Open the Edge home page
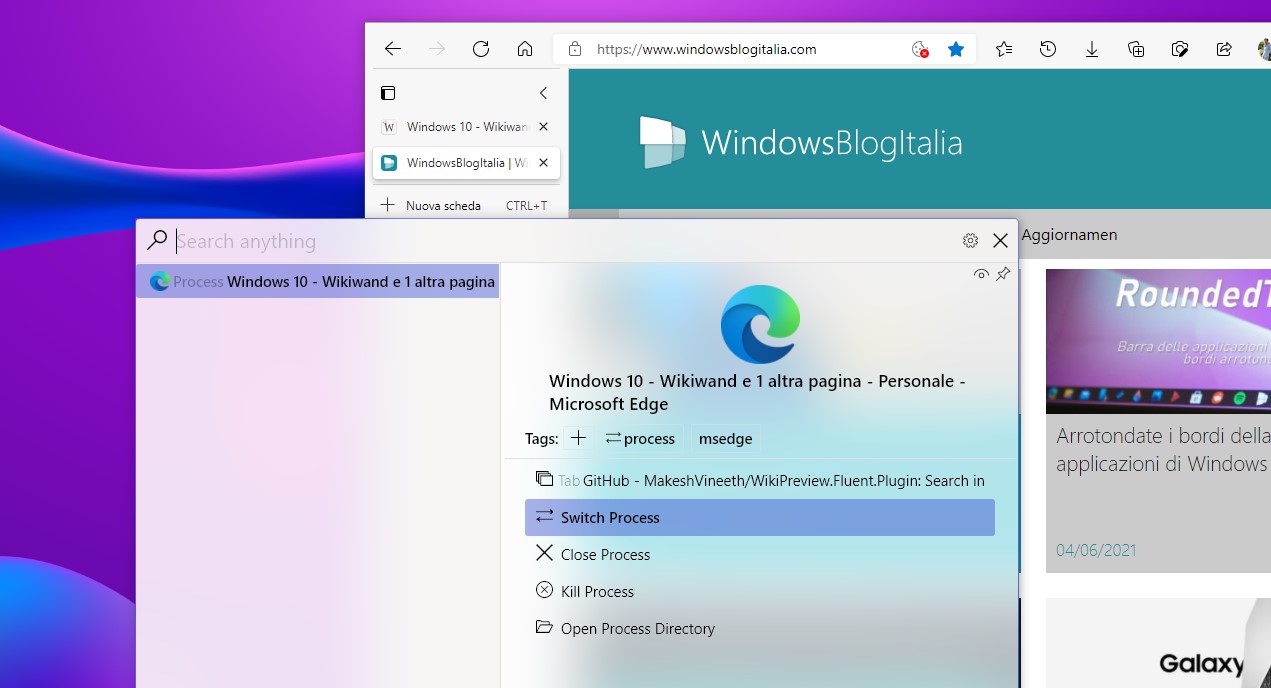 524,49
